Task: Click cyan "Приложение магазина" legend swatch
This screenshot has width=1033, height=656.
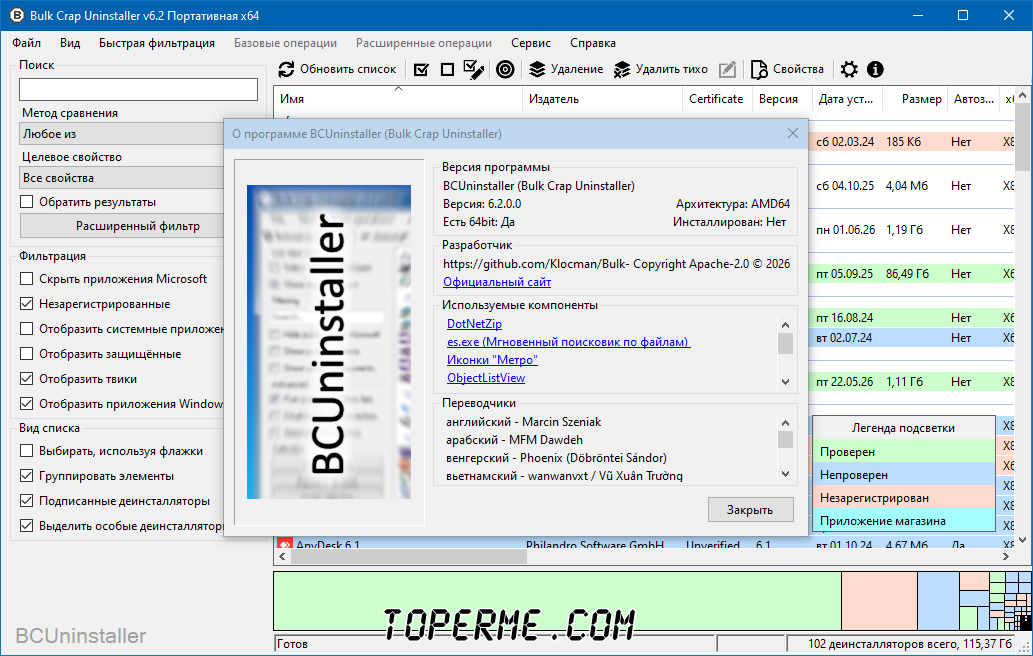Action: pyautogui.click(x=903, y=521)
